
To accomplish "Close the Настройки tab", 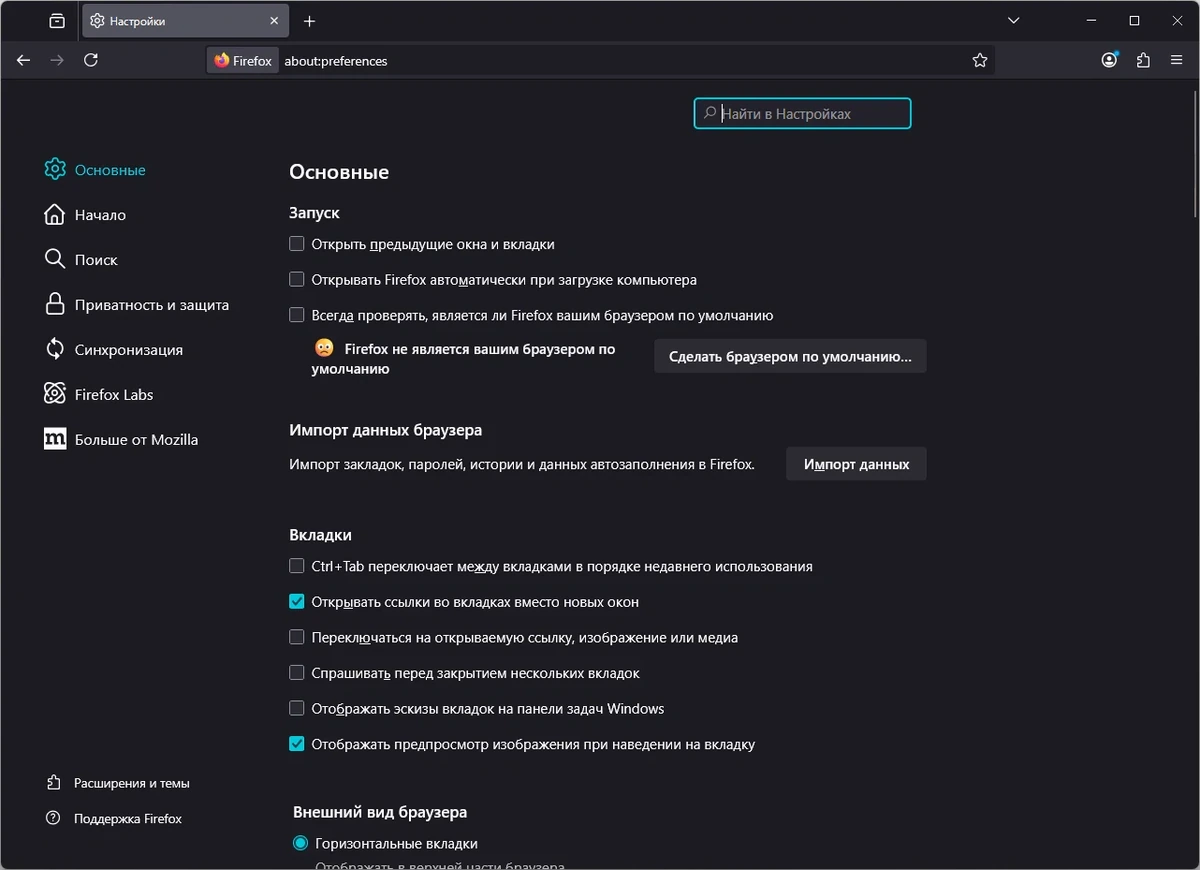I will 274,21.
